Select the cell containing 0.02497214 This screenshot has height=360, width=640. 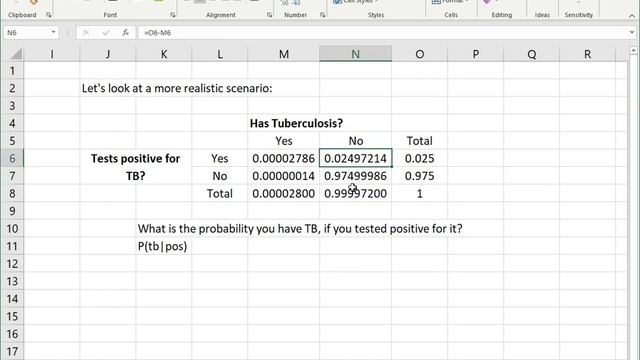pyautogui.click(x=356, y=158)
